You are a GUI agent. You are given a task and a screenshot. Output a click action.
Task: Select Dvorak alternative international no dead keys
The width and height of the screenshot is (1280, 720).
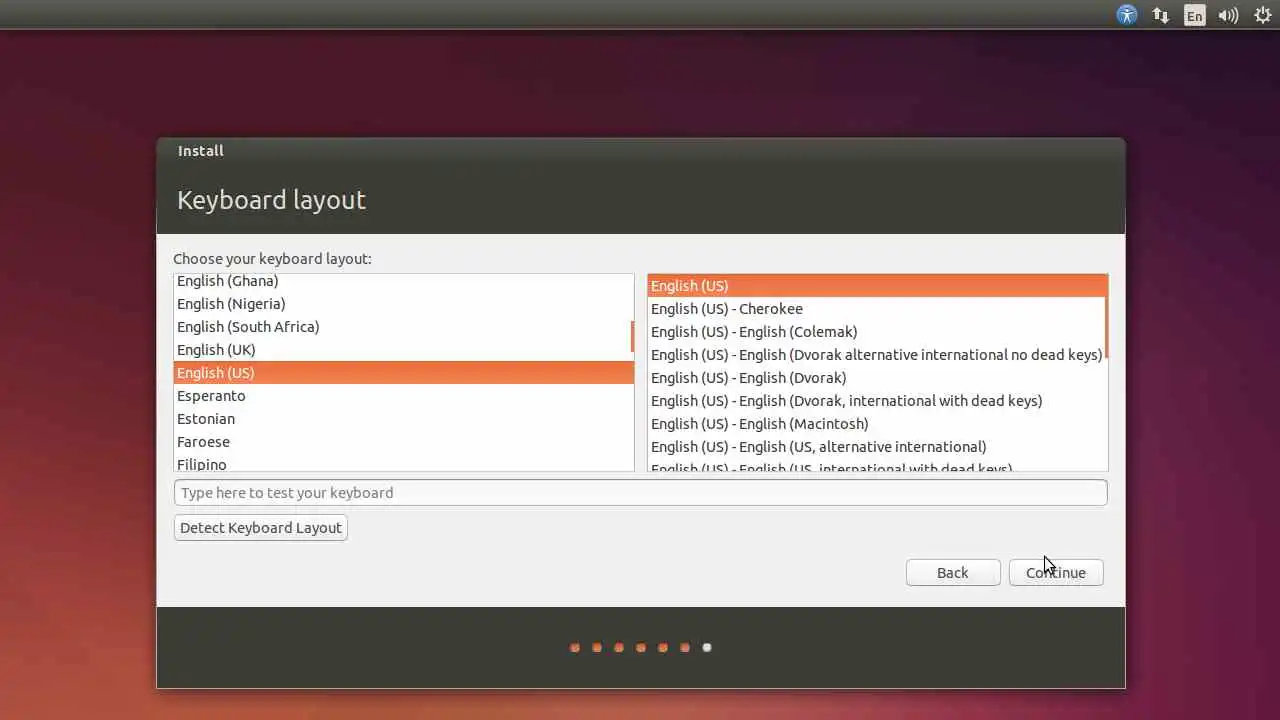pyautogui.click(x=876, y=355)
